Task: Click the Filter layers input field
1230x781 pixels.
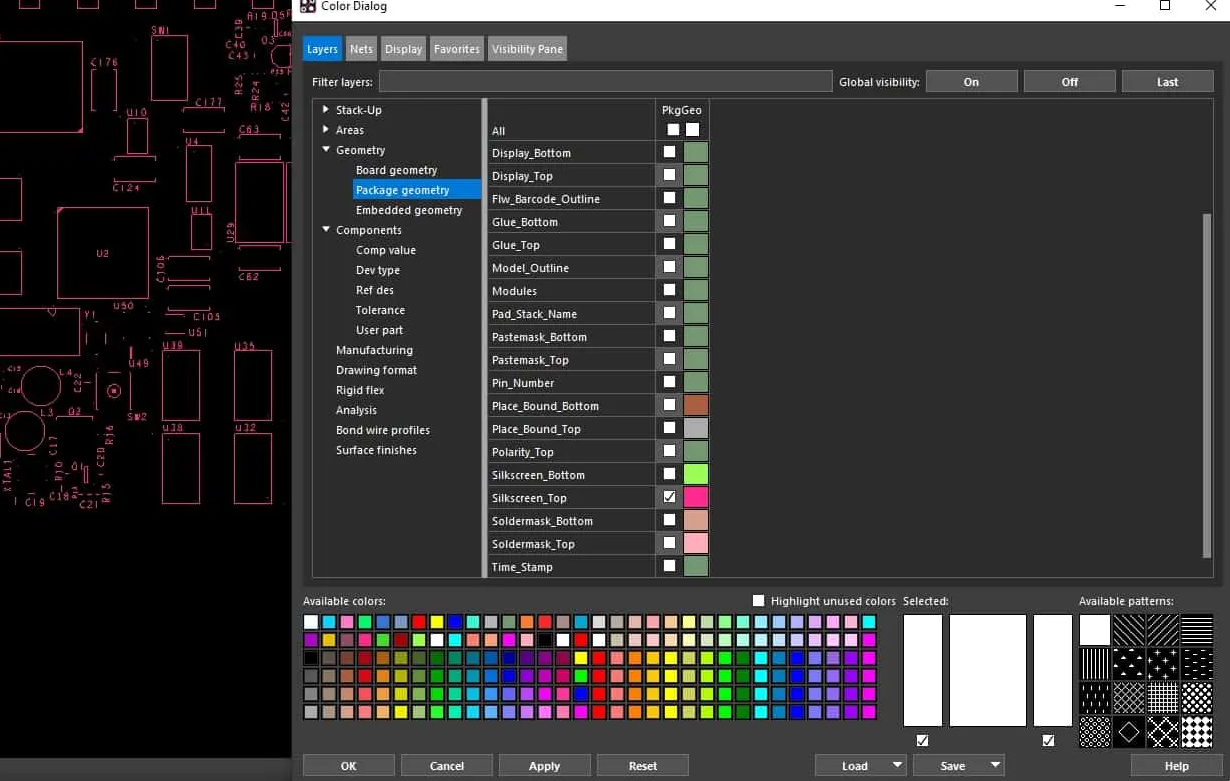Action: (x=605, y=82)
